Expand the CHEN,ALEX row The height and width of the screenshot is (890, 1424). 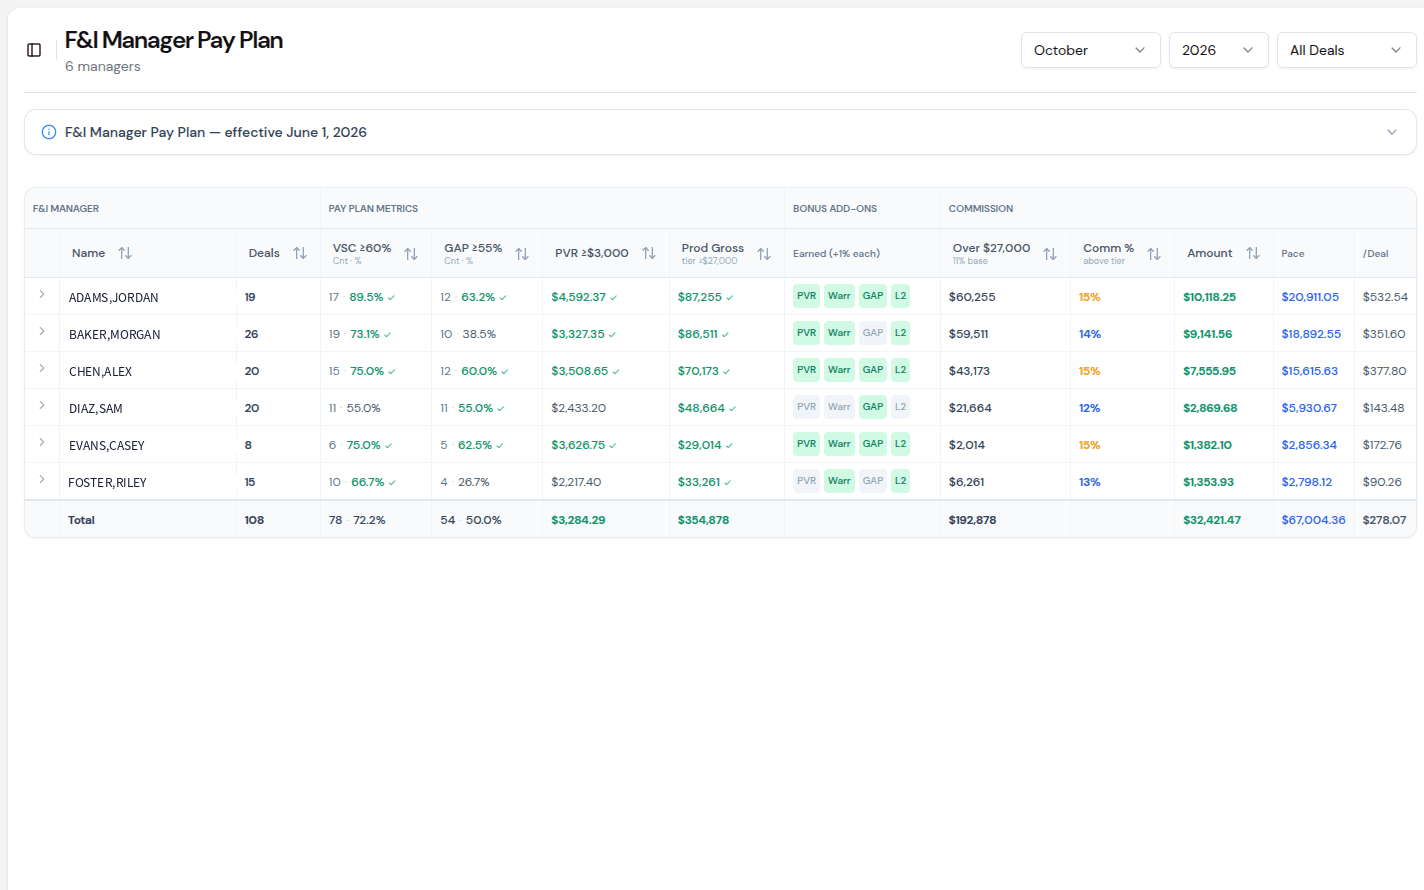pyautogui.click(x=42, y=368)
